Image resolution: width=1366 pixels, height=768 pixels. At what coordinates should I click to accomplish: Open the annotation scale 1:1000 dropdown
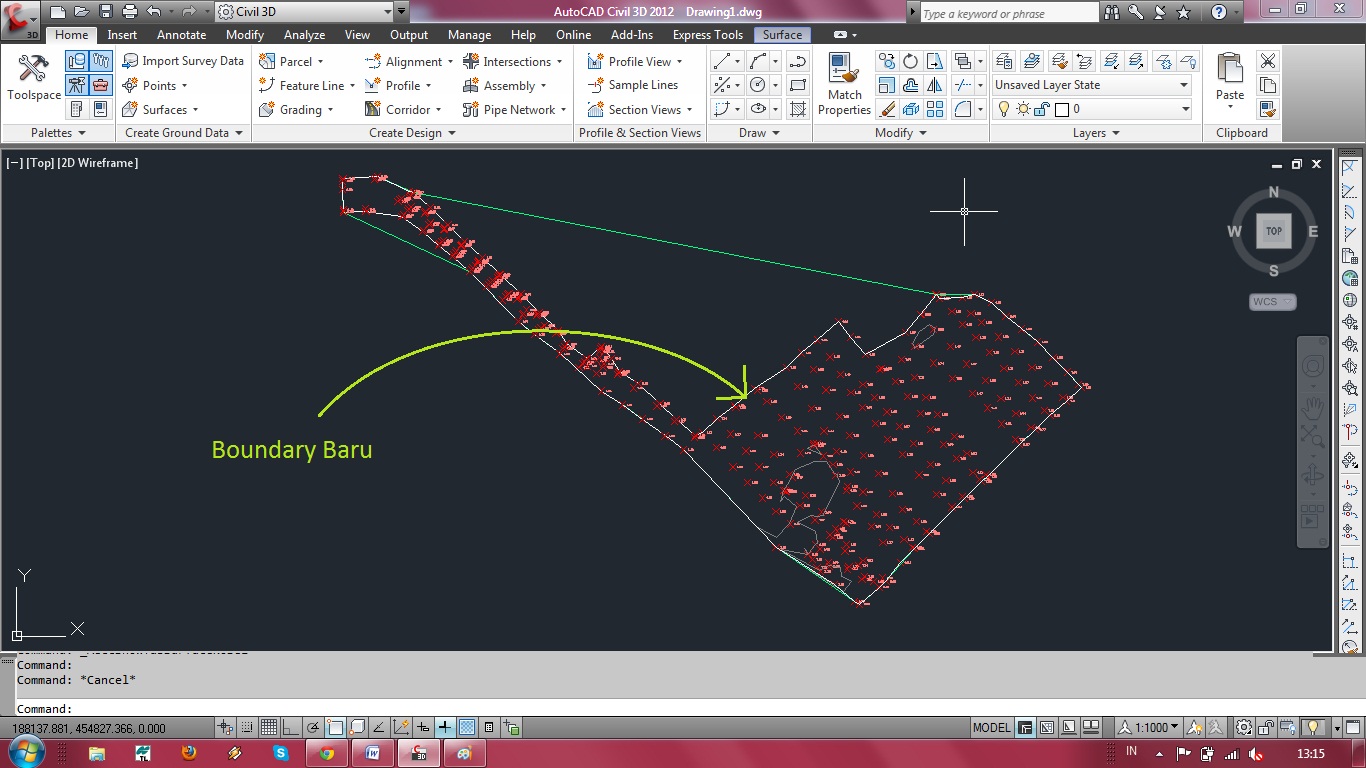click(x=1160, y=728)
